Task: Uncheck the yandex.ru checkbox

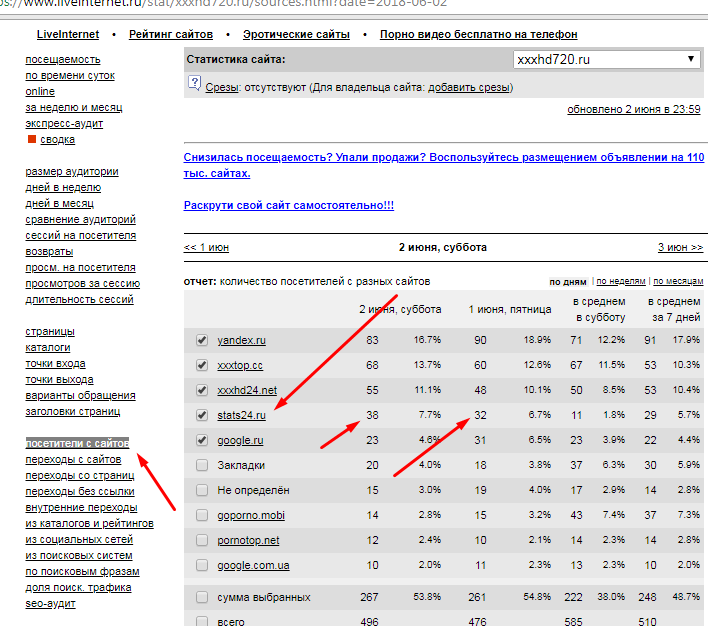Action: (x=202, y=341)
